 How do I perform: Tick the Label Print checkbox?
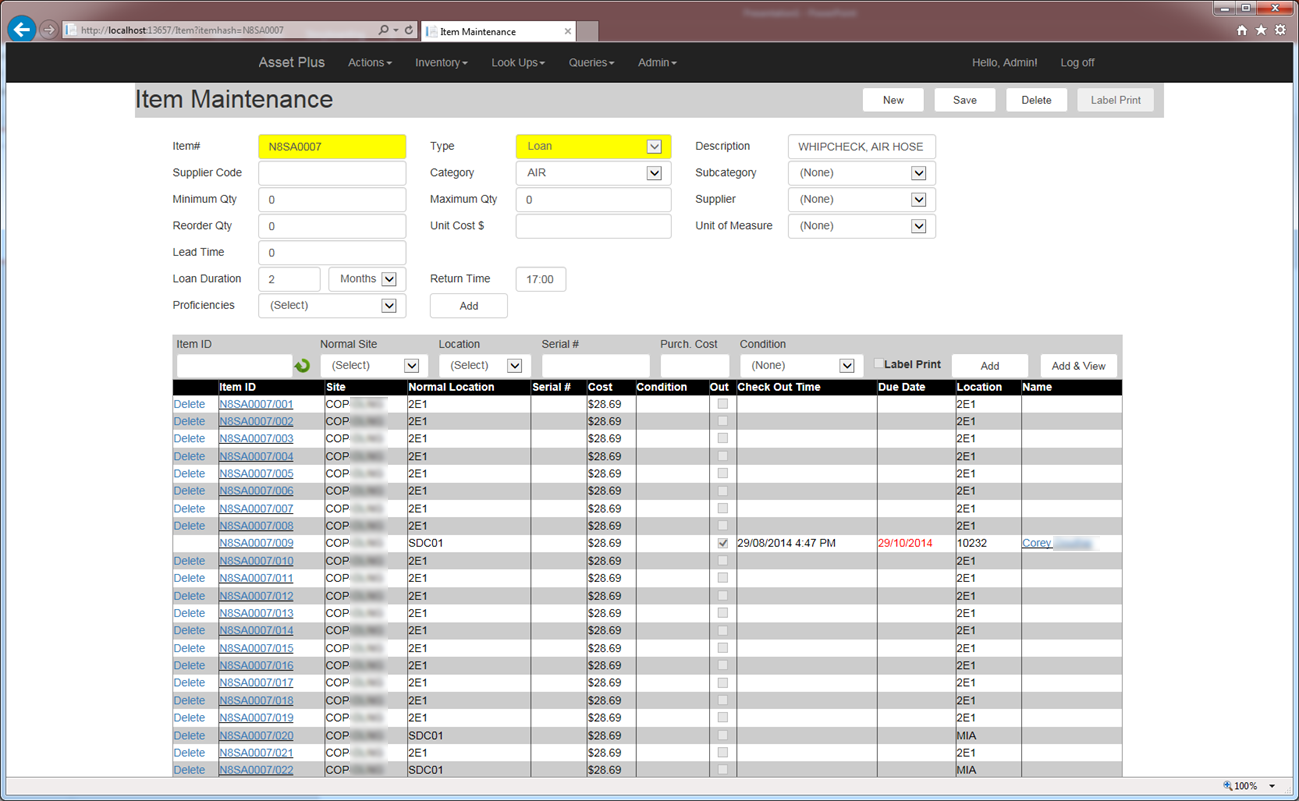[879, 364]
